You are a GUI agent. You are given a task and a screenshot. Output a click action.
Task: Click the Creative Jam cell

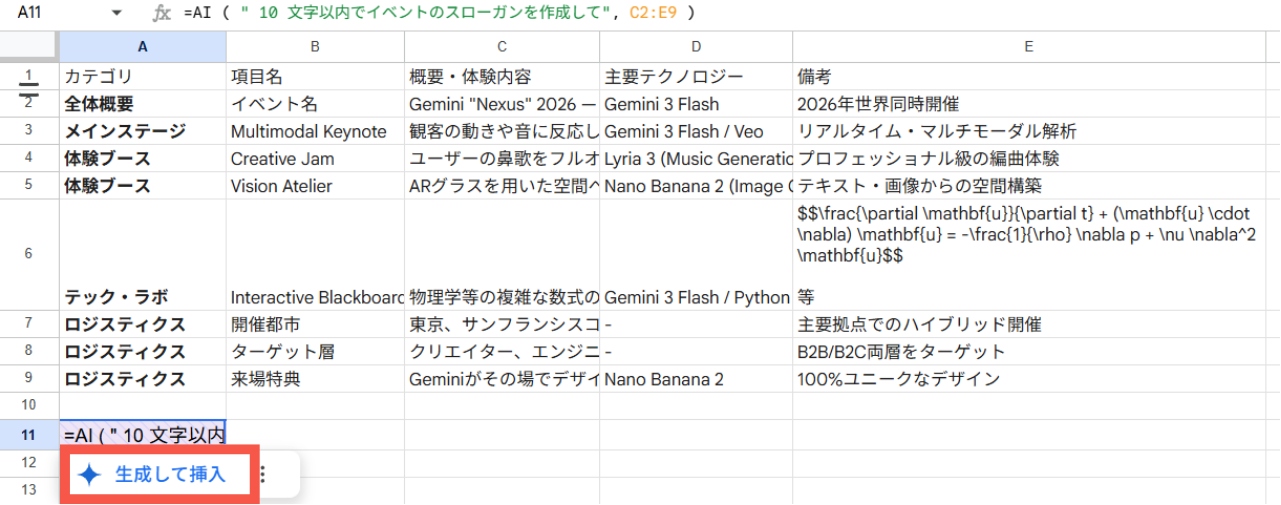pos(315,158)
